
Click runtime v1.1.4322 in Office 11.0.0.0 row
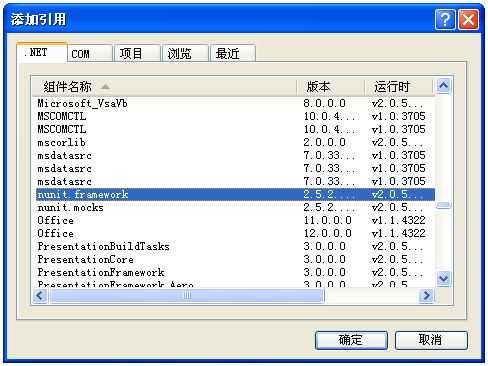[x=399, y=220]
